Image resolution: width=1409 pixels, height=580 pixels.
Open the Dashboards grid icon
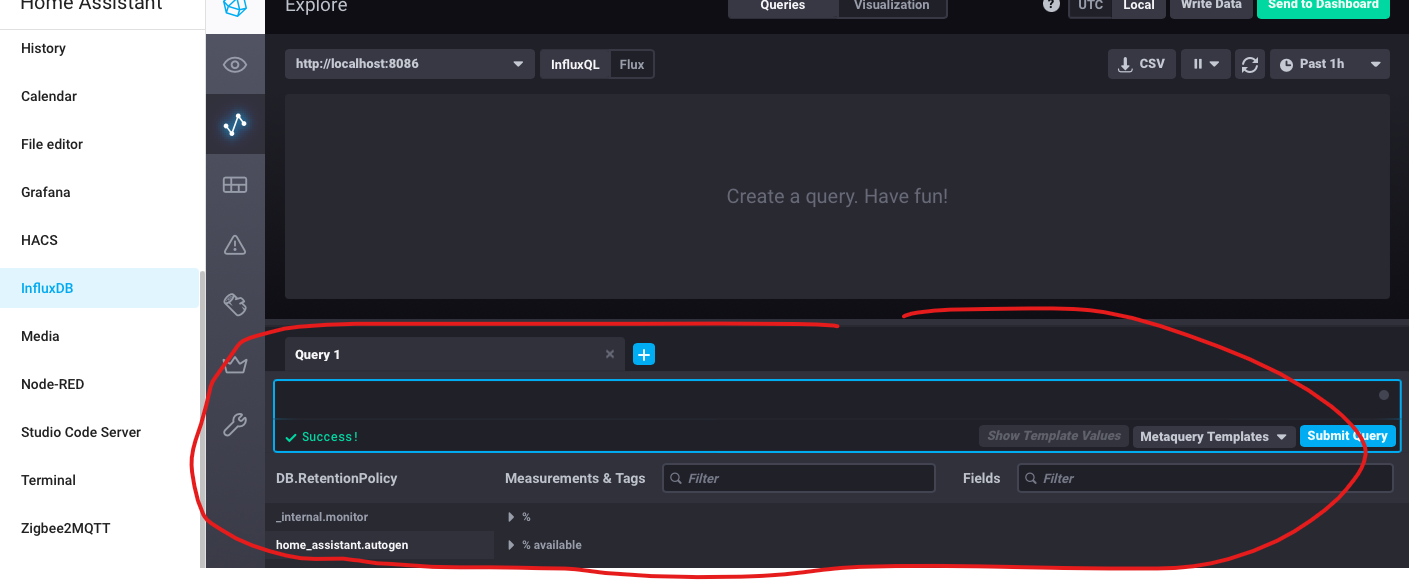pyautogui.click(x=235, y=185)
